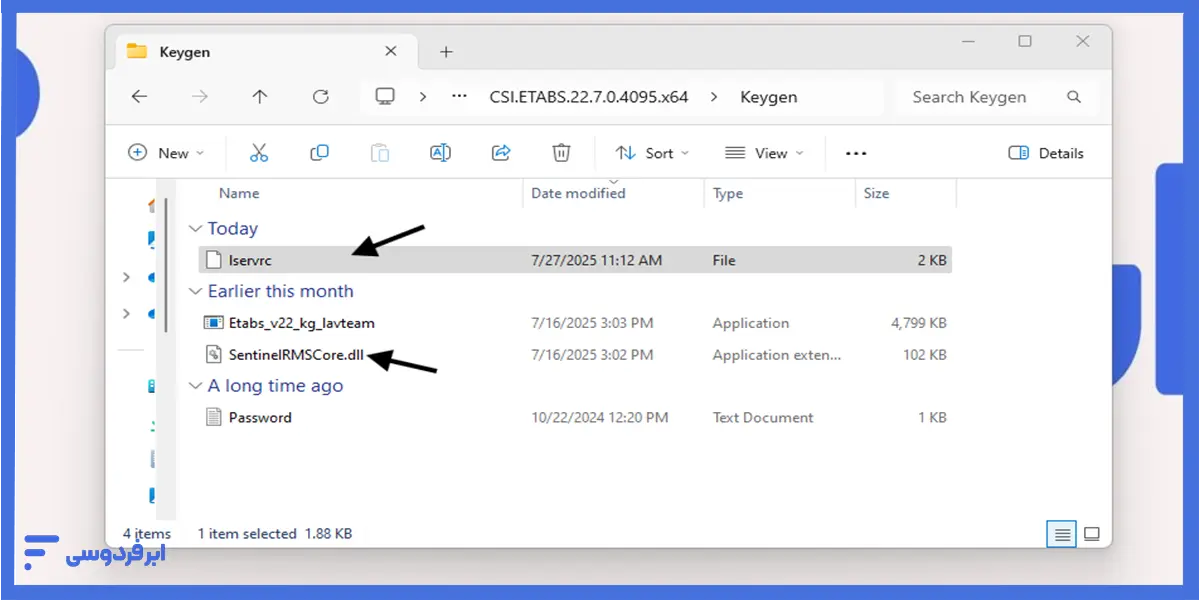The image size is (1200, 600).
Task: Select the lservrc file name
Action: pyautogui.click(x=250, y=260)
